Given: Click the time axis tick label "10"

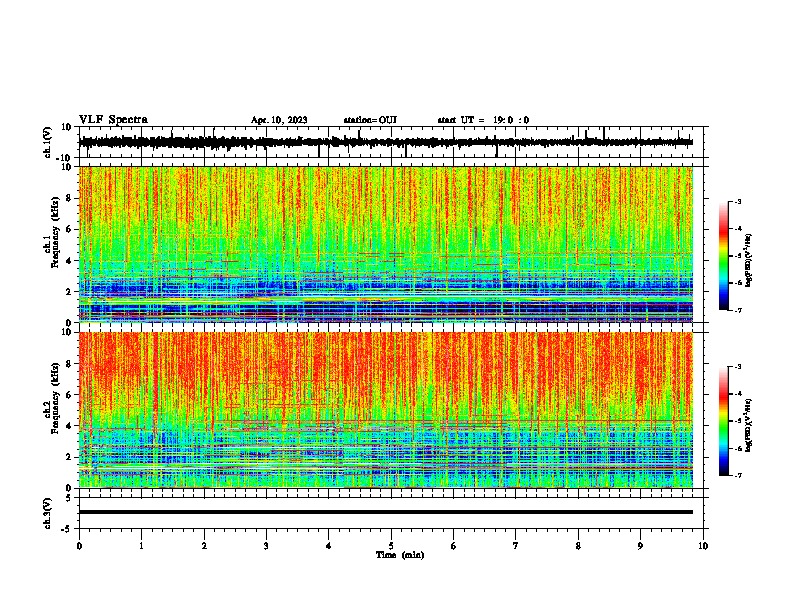Looking at the screenshot, I should [703, 546].
